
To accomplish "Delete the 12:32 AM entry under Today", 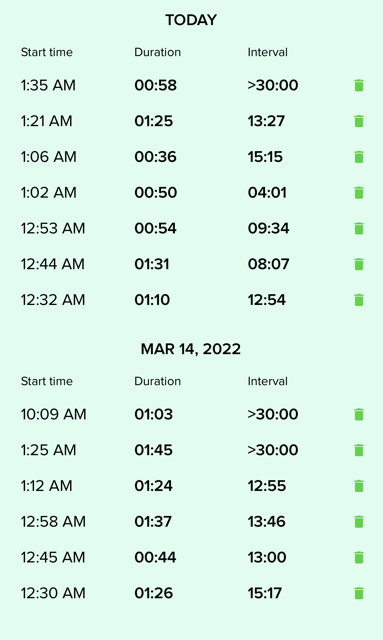I will tap(359, 300).
